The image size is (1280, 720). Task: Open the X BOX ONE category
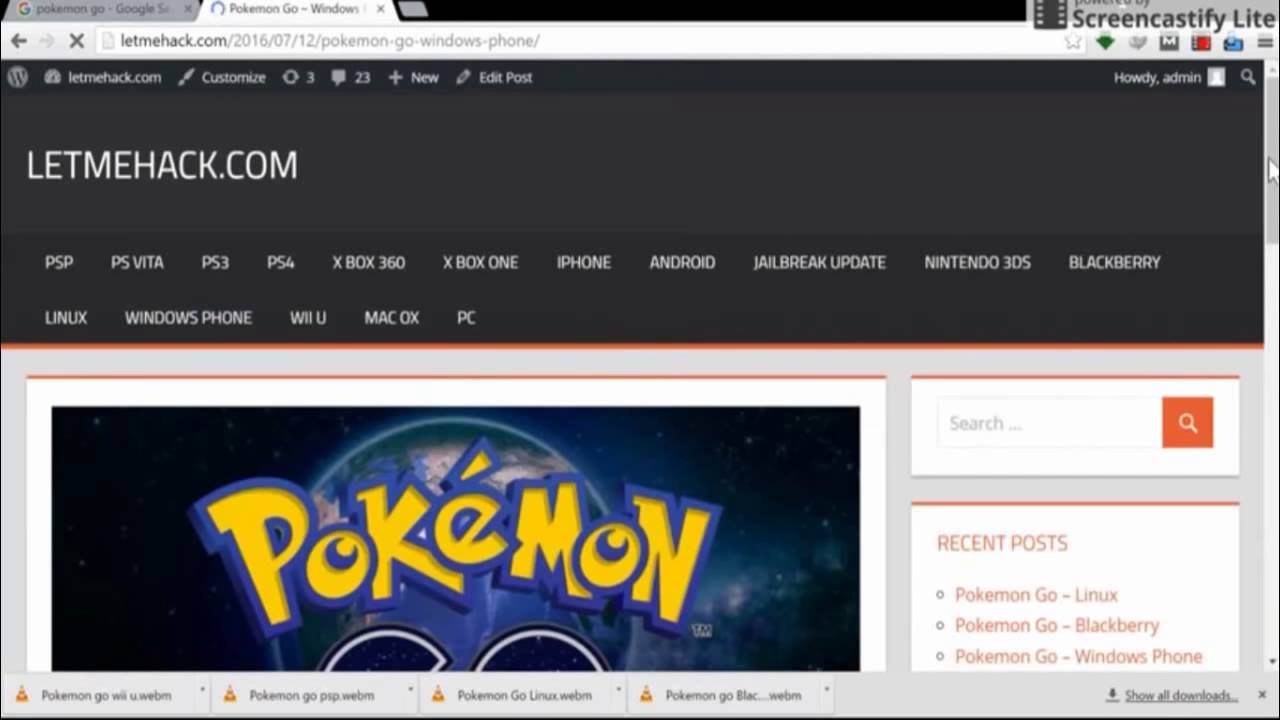[x=481, y=262]
